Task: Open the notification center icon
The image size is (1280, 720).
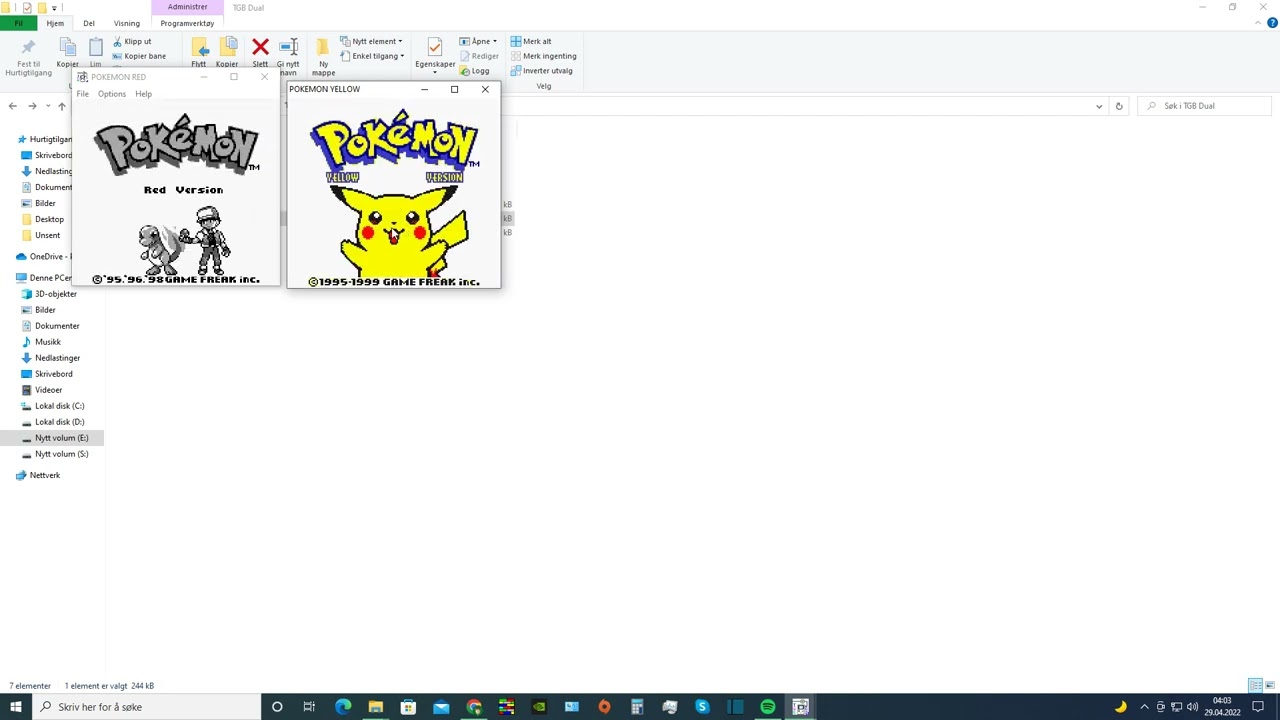Action: tap(1258, 707)
